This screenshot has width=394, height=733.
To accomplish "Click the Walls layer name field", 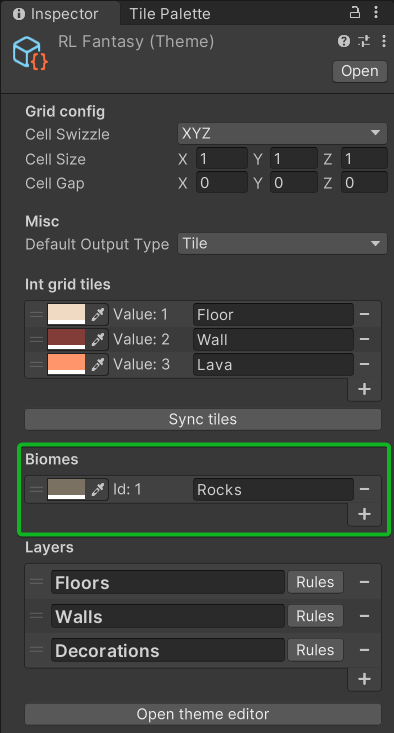I will [x=168, y=616].
